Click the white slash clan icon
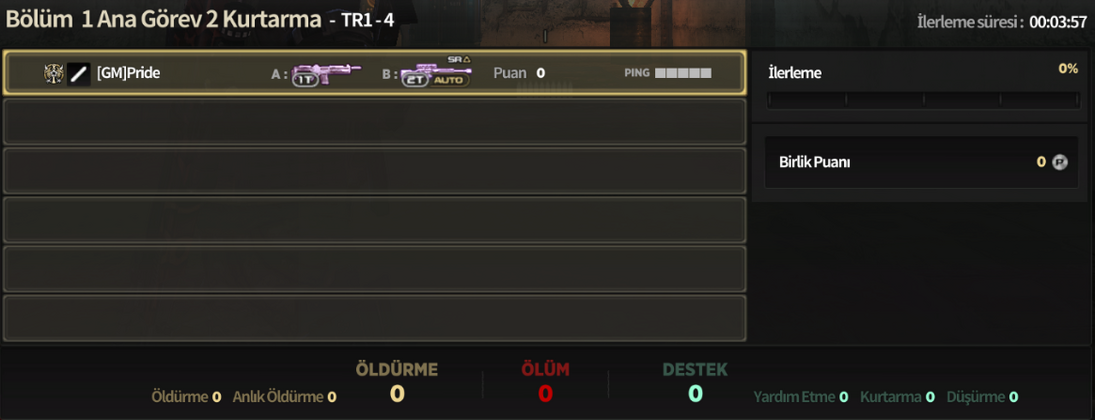This screenshot has width=1095, height=420. coord(79,73)
